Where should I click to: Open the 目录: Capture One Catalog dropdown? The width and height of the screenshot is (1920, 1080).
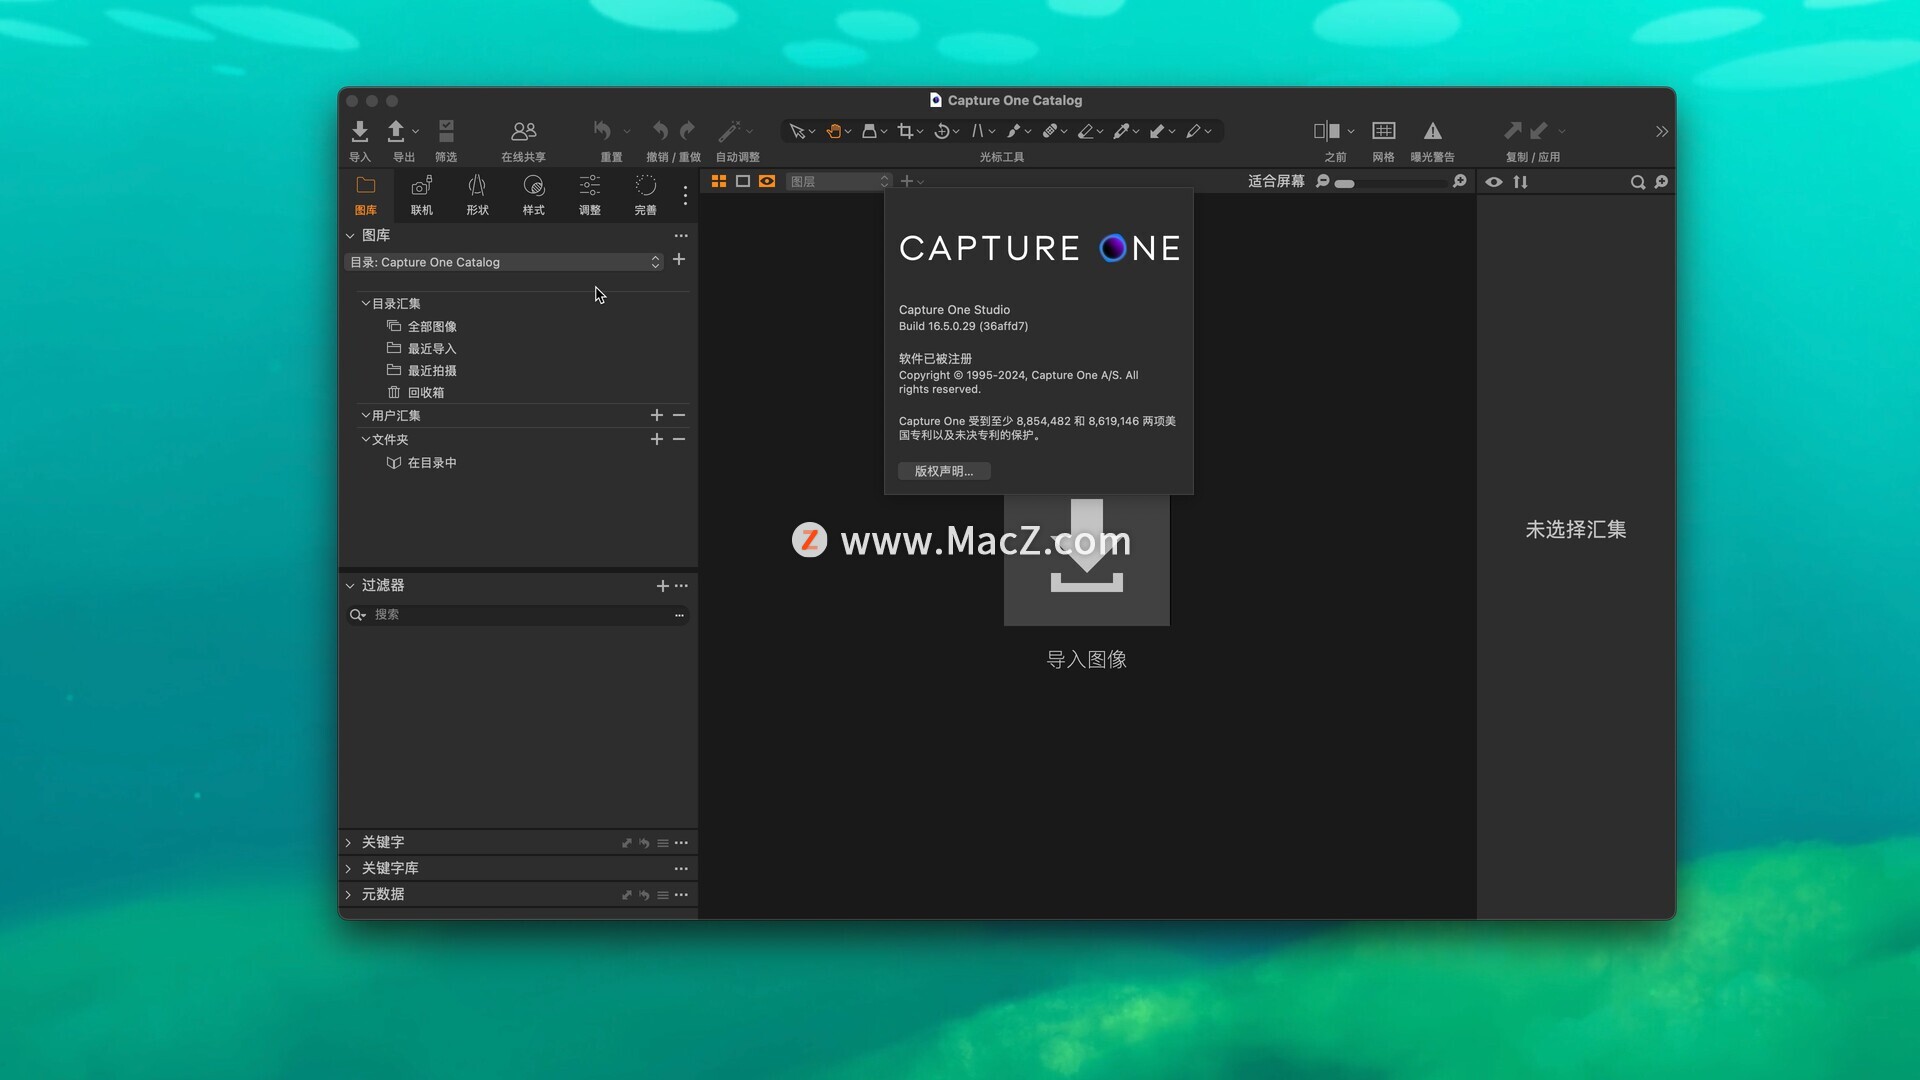504,262
